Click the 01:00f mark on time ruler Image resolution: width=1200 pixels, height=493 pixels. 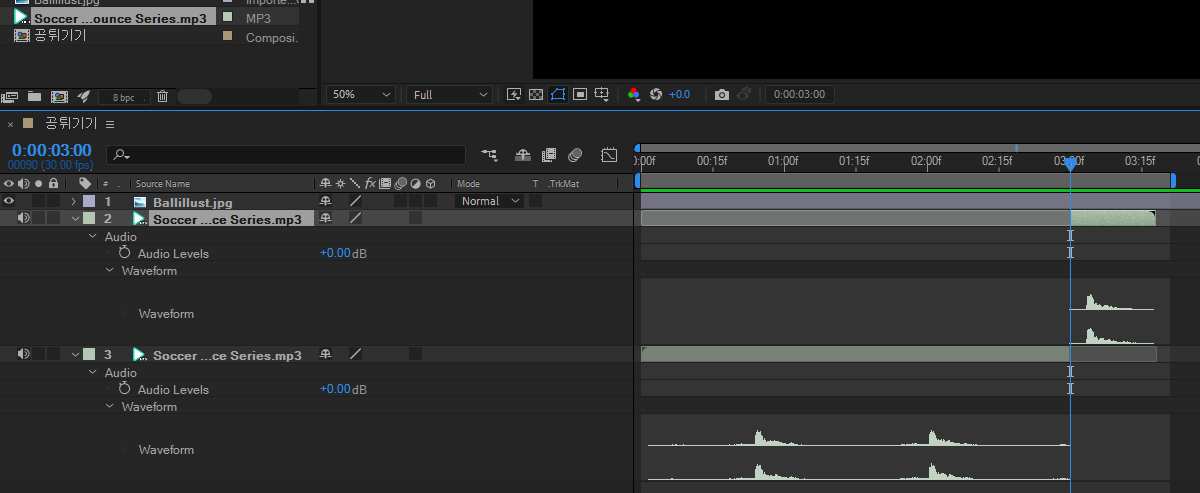tap(783, 160)
